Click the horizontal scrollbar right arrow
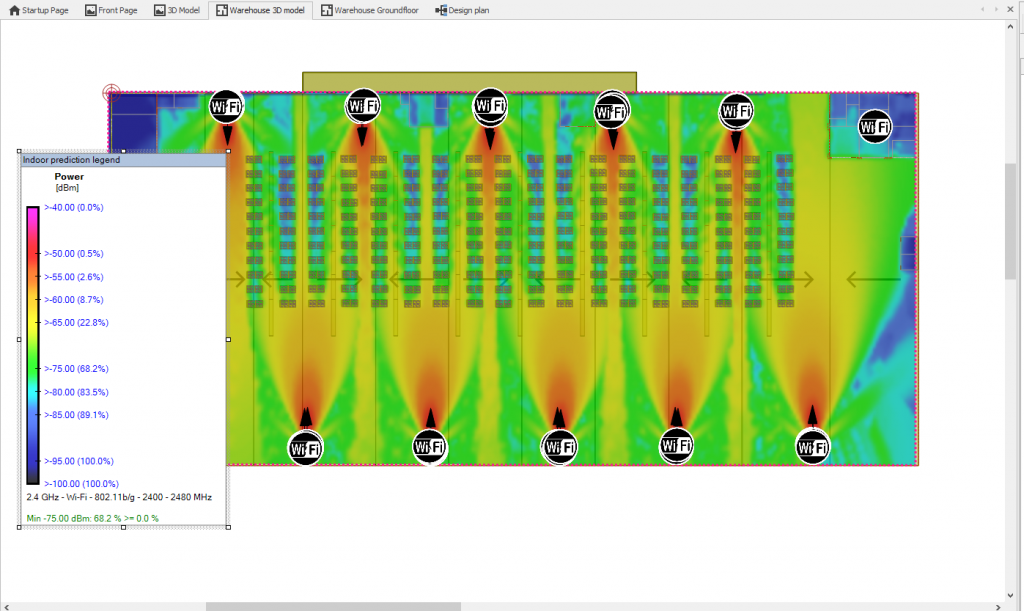 point(998,606)
